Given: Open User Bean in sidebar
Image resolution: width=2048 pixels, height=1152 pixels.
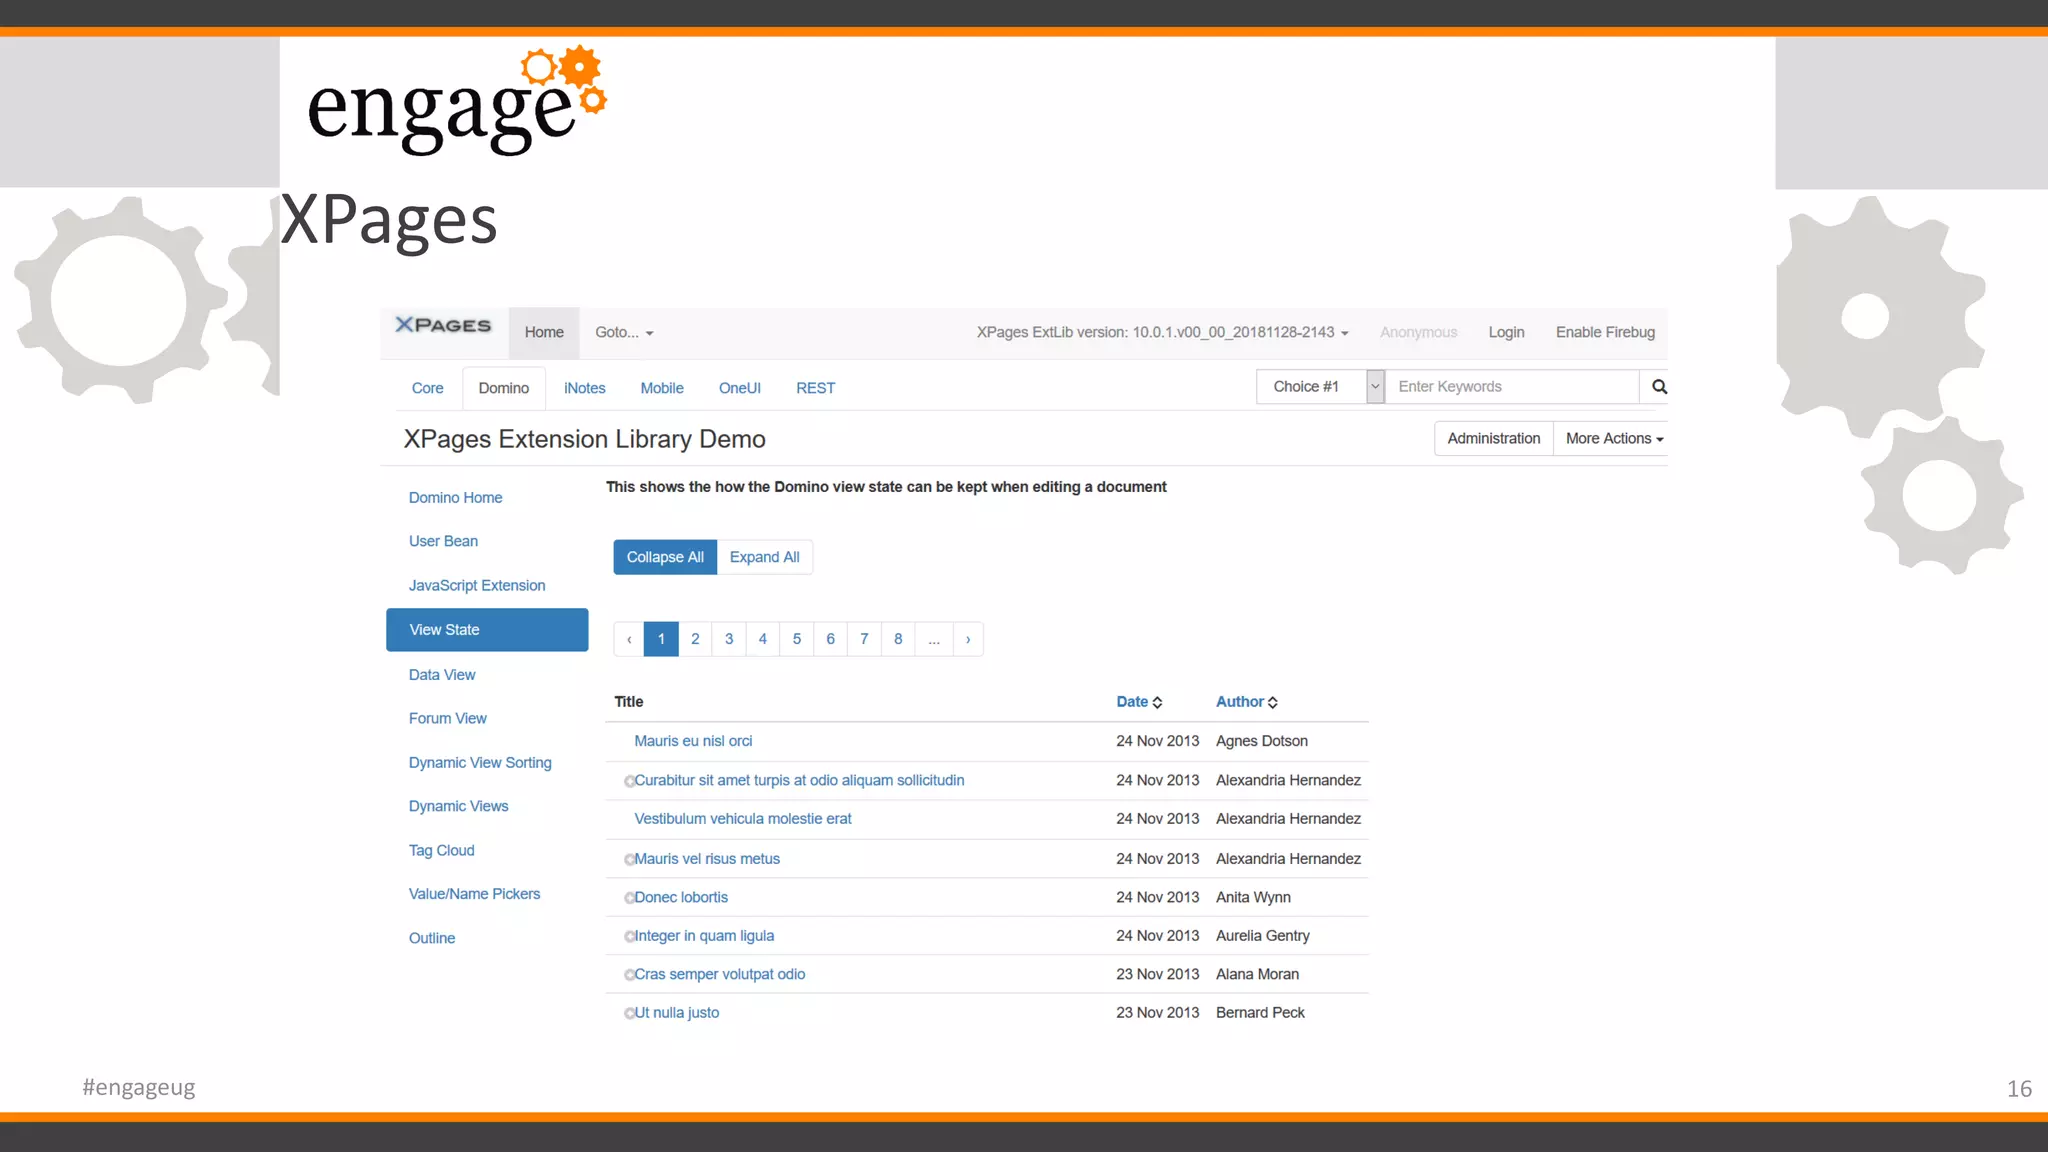Looking at the screenshot, I should [443, 541].
